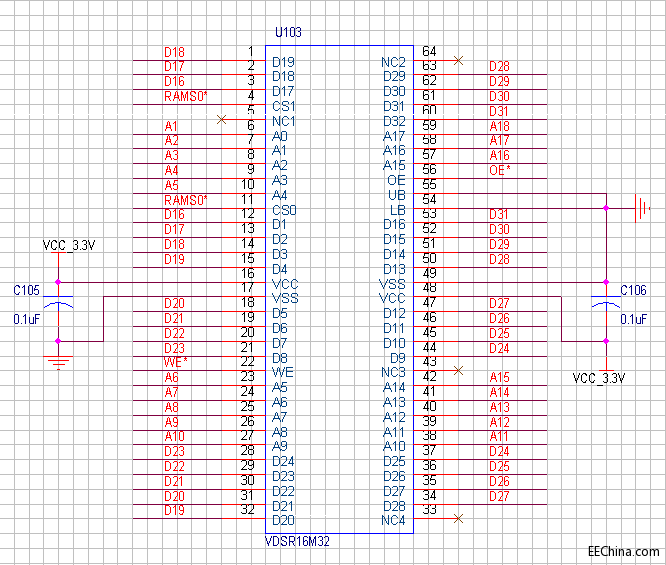
Task: Click the junction dot above capacitor C106
Action: [606, 282]
